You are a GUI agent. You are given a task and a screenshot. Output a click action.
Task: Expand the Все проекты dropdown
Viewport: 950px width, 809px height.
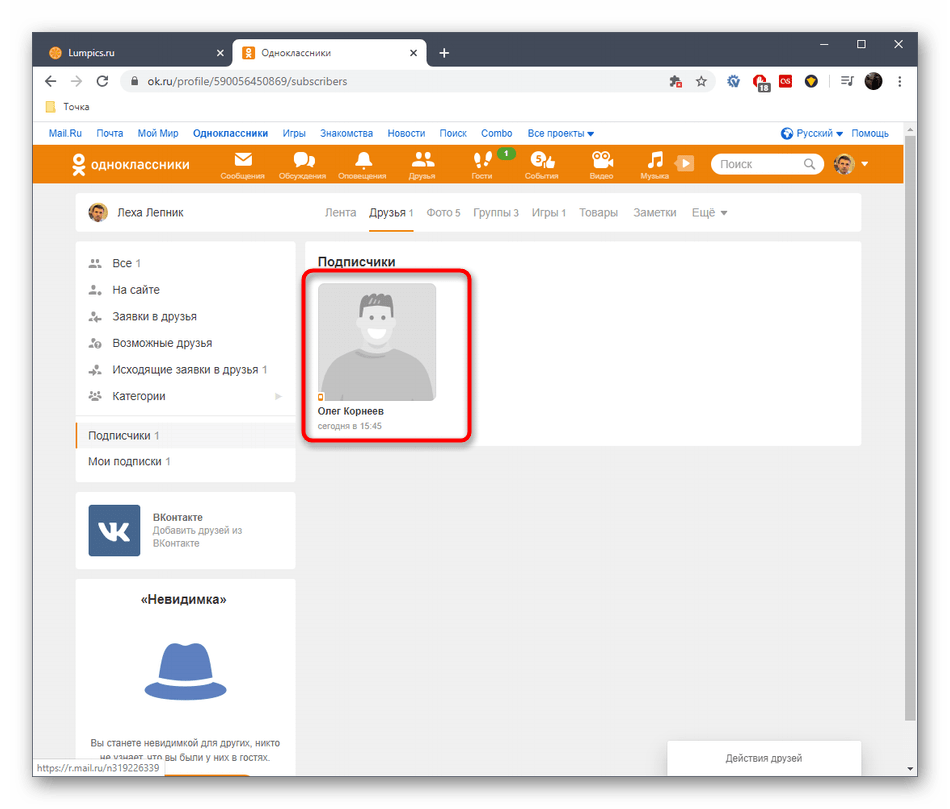pos(558,132)
